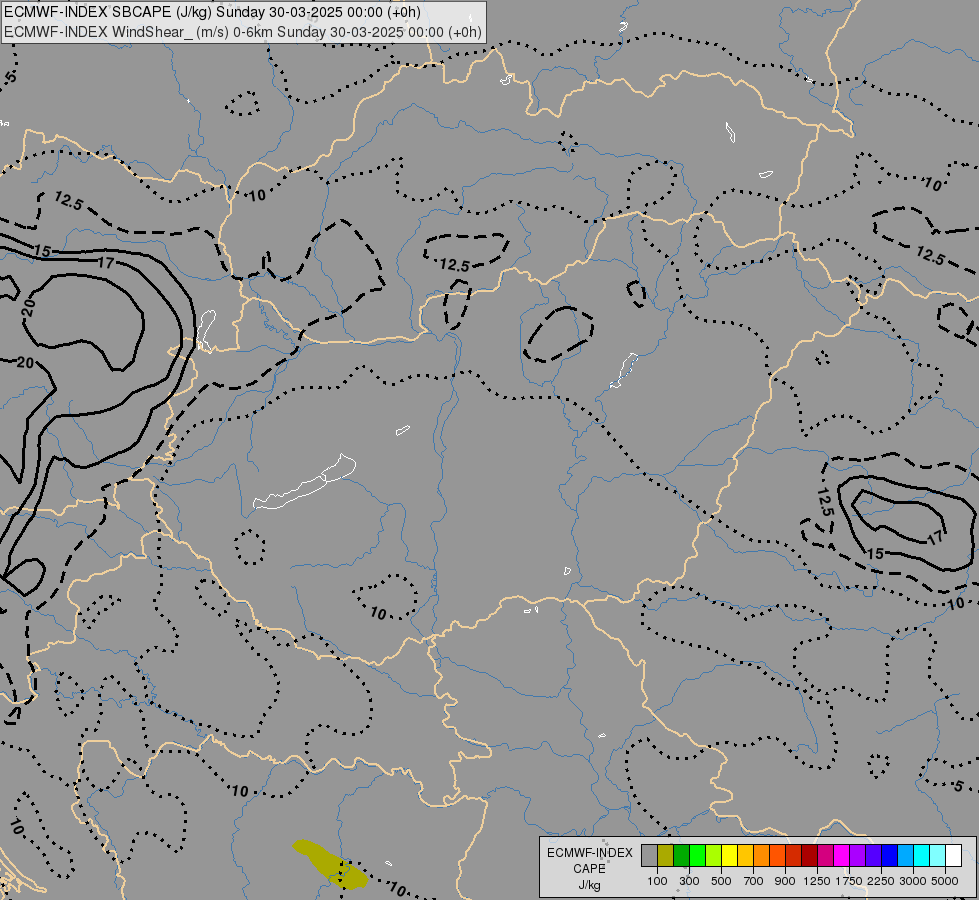Click the dark red legend swatch
This screenshot has width=979, height=900.
(809, 855)
